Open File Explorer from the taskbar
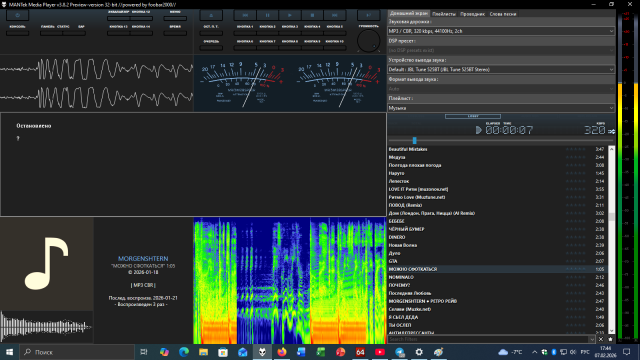Image resolution: width=640 pixels, height=360 pixels. pyautogui.click(x=203, y=352)
